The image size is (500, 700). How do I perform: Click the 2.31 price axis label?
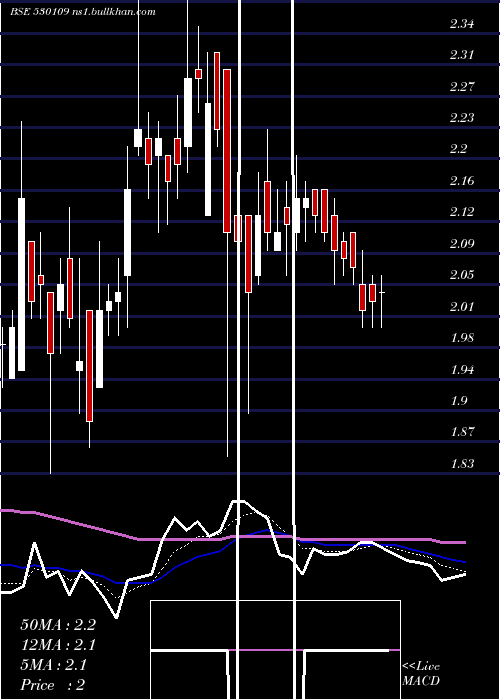[x=462, y=55]
